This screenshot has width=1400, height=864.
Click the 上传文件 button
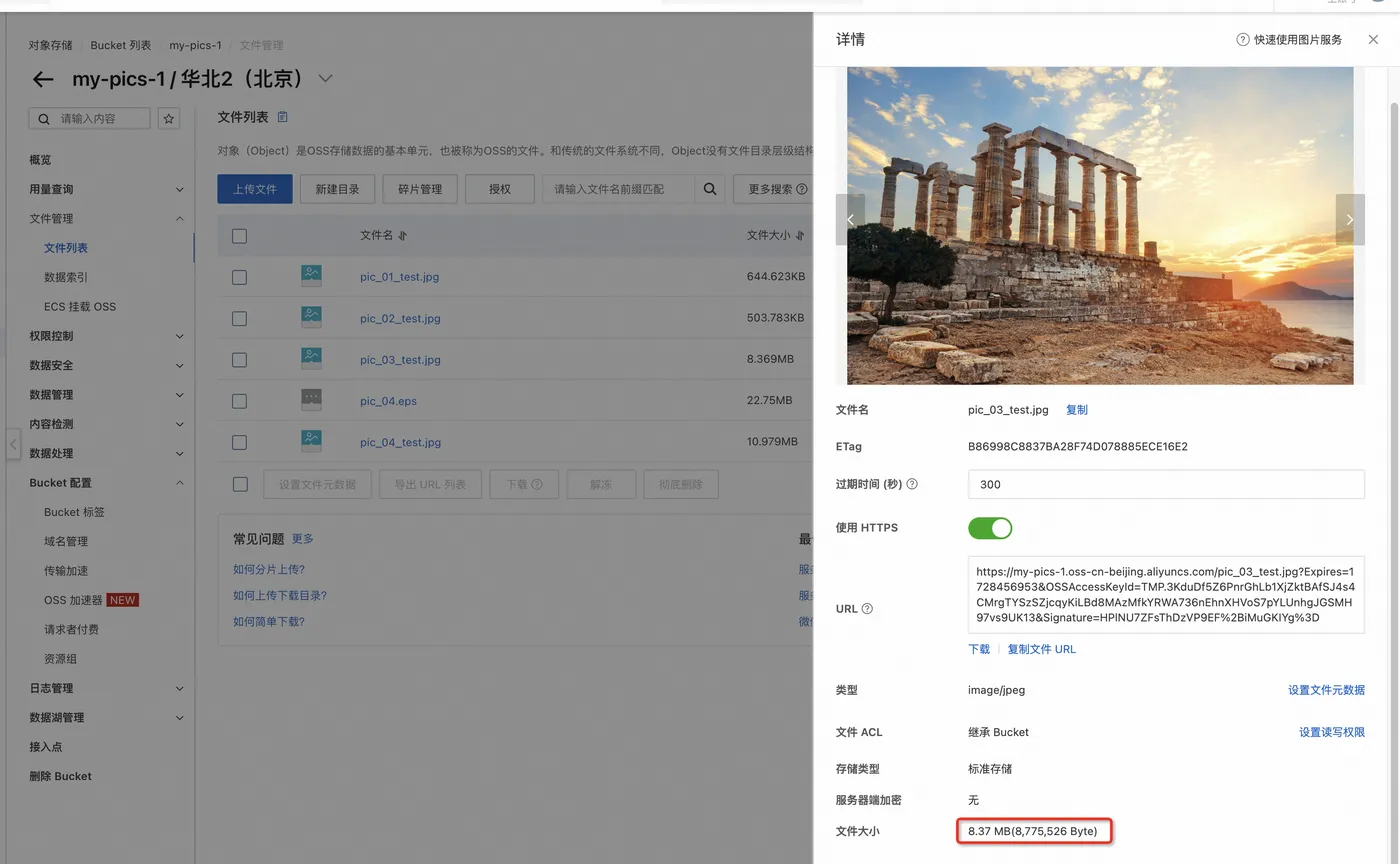255,189
